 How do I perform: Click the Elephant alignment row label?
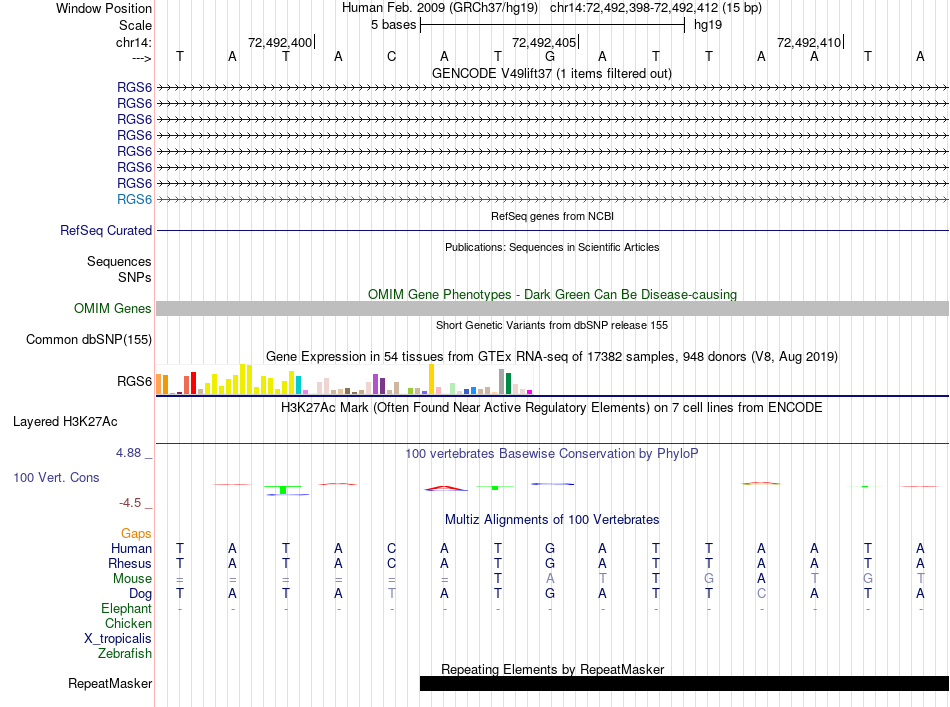126,608
